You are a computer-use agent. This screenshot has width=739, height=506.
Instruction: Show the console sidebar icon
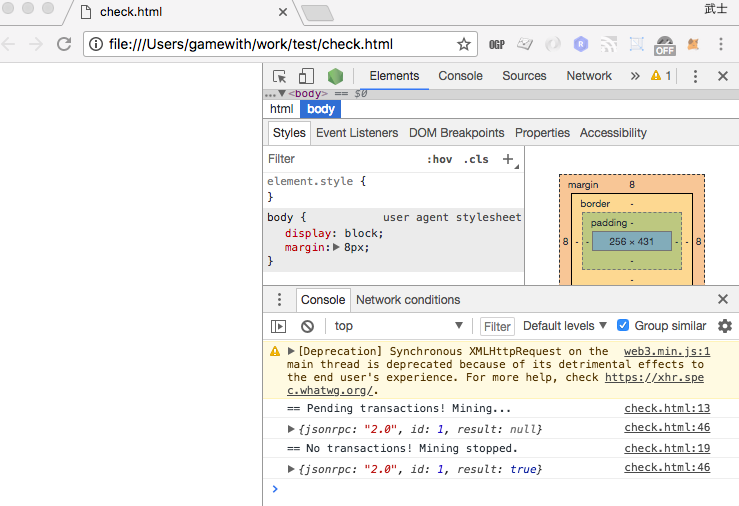(279, 326)
